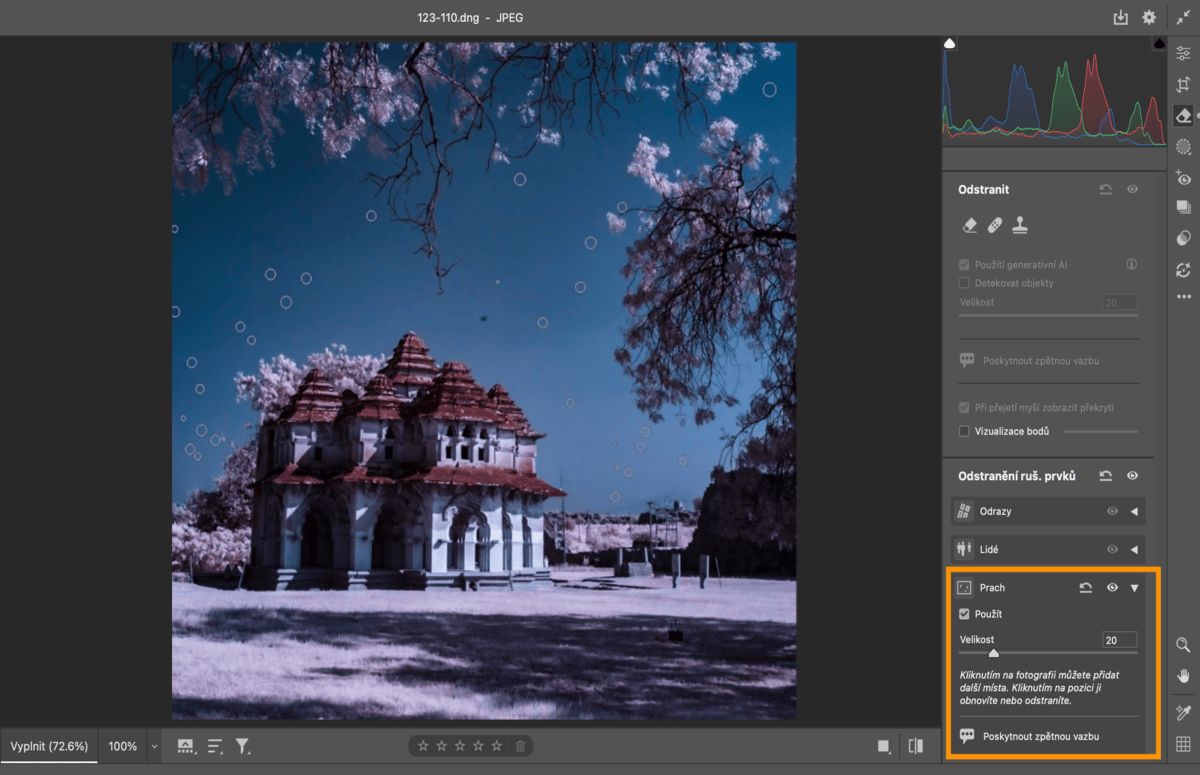Collapse the Prach section with its triangle
Viewport: 1200px width, 775px height.
click(x=1134, y=587)
